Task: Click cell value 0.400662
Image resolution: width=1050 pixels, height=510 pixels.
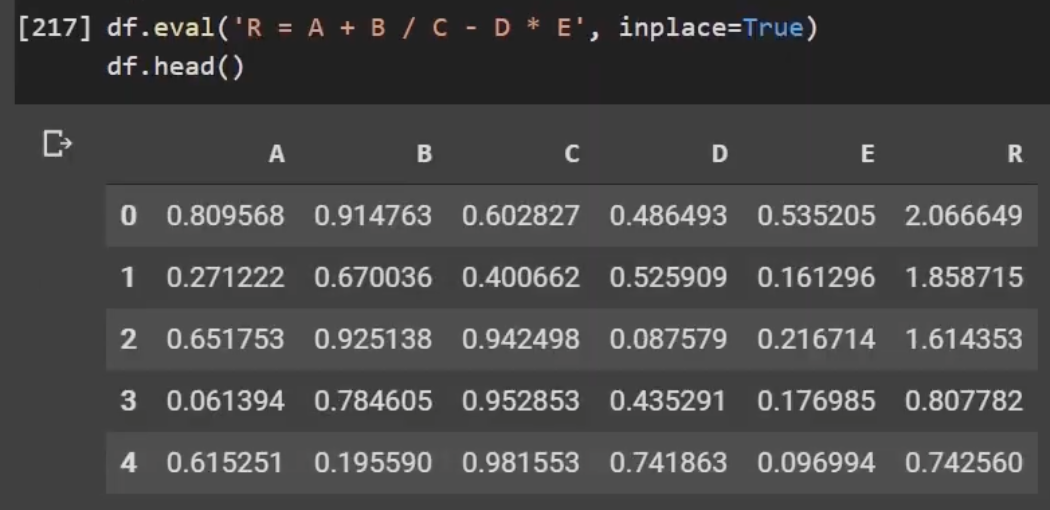Action: tap(521, 277)
